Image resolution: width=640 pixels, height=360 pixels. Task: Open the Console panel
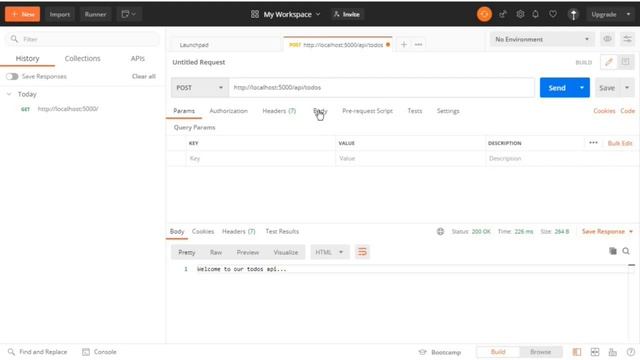(x=99, y=352)
